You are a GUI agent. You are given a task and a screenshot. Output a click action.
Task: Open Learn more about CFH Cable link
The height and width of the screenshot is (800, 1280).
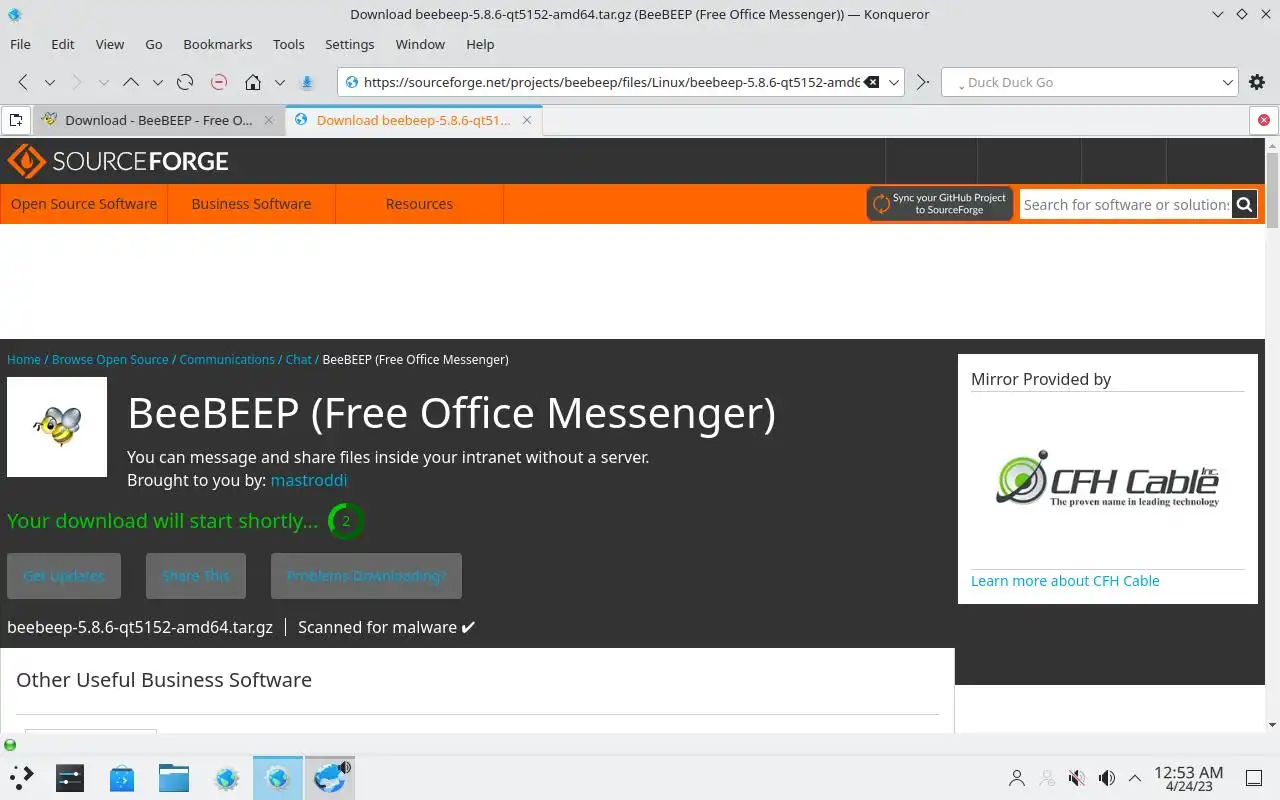tap(1065, 581)
